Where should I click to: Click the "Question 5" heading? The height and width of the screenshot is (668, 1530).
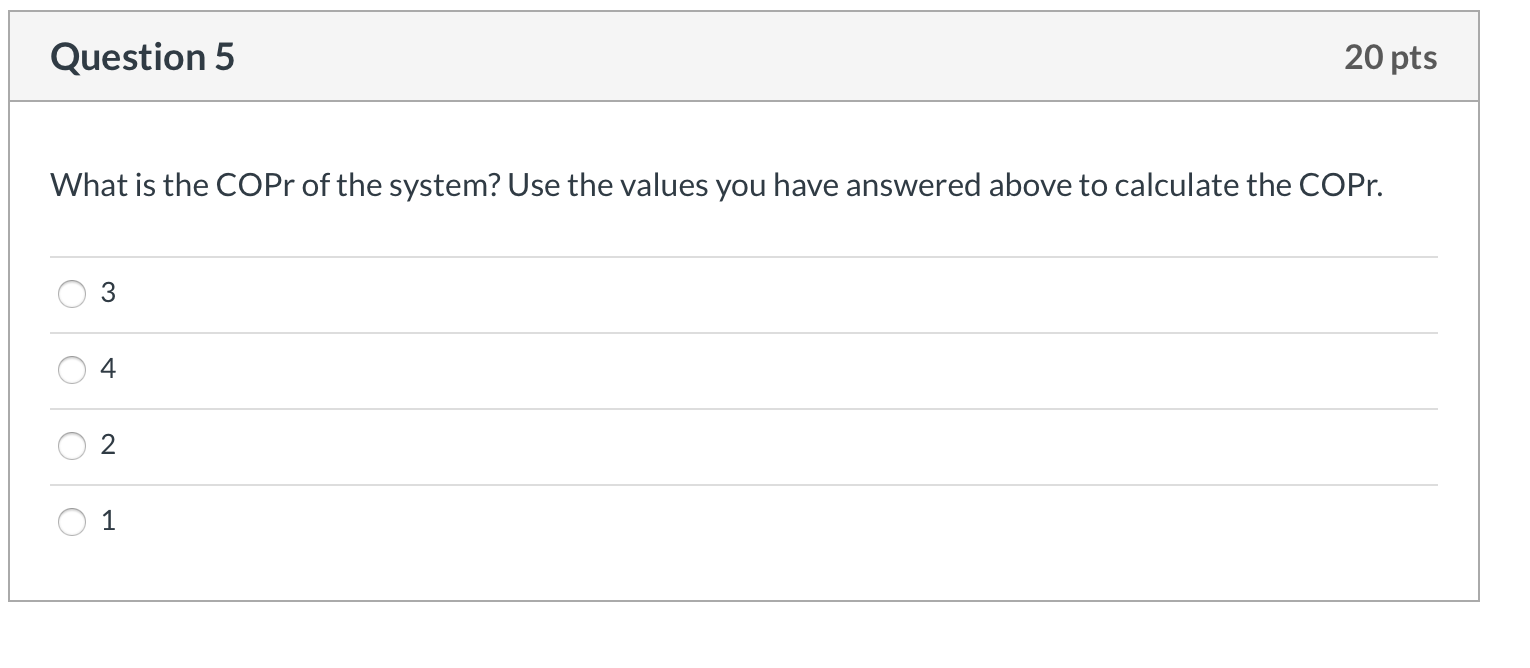[143, 57]
